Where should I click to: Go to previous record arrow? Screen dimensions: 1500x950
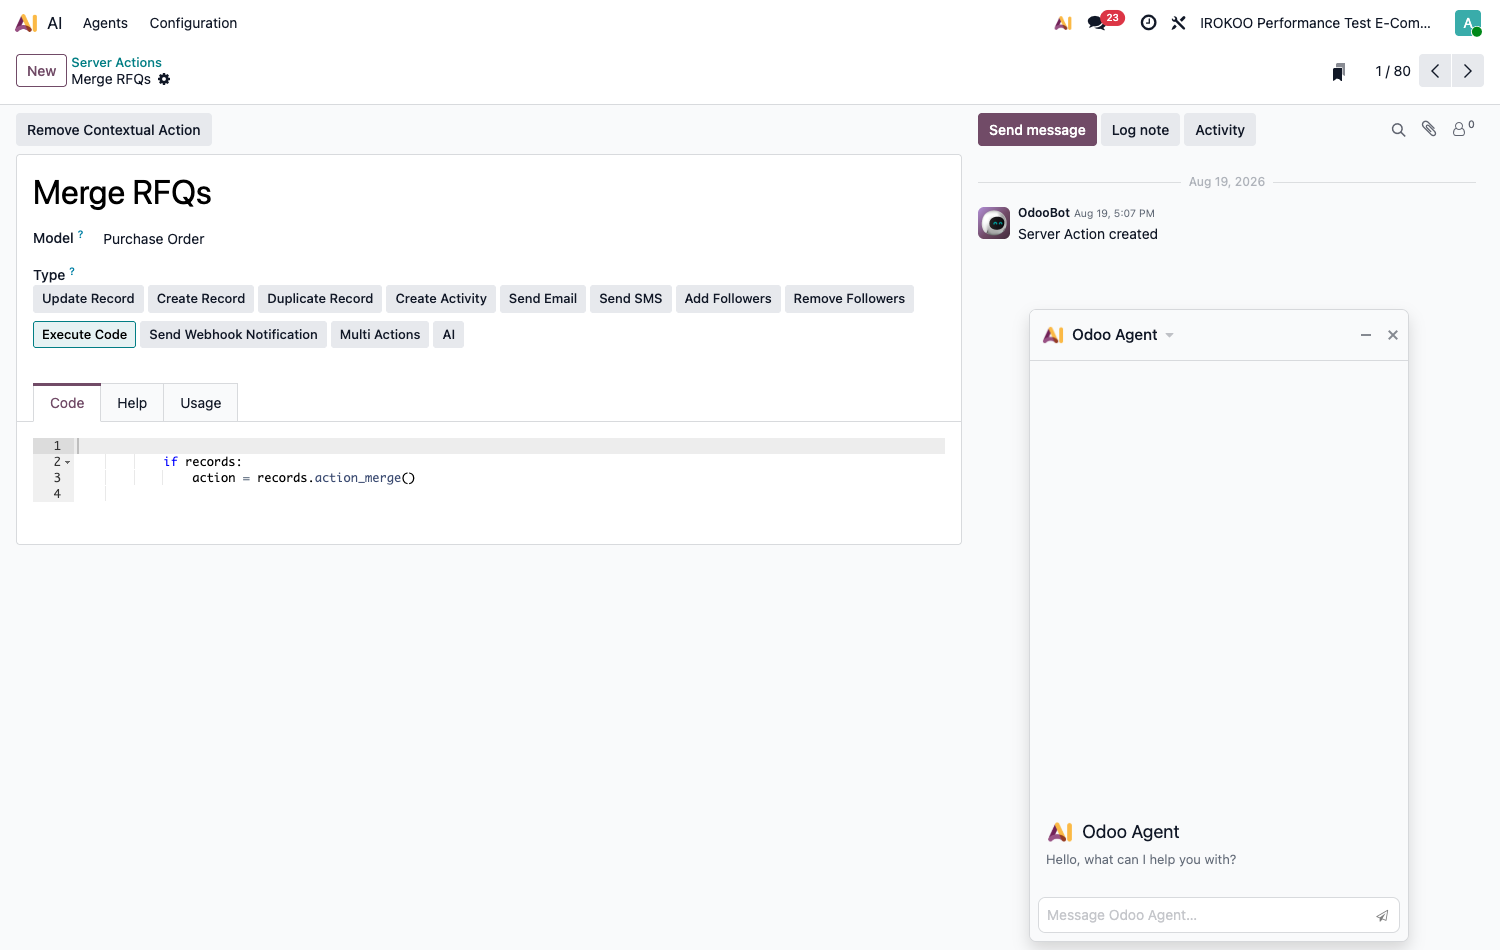[x=1435, y=71]
